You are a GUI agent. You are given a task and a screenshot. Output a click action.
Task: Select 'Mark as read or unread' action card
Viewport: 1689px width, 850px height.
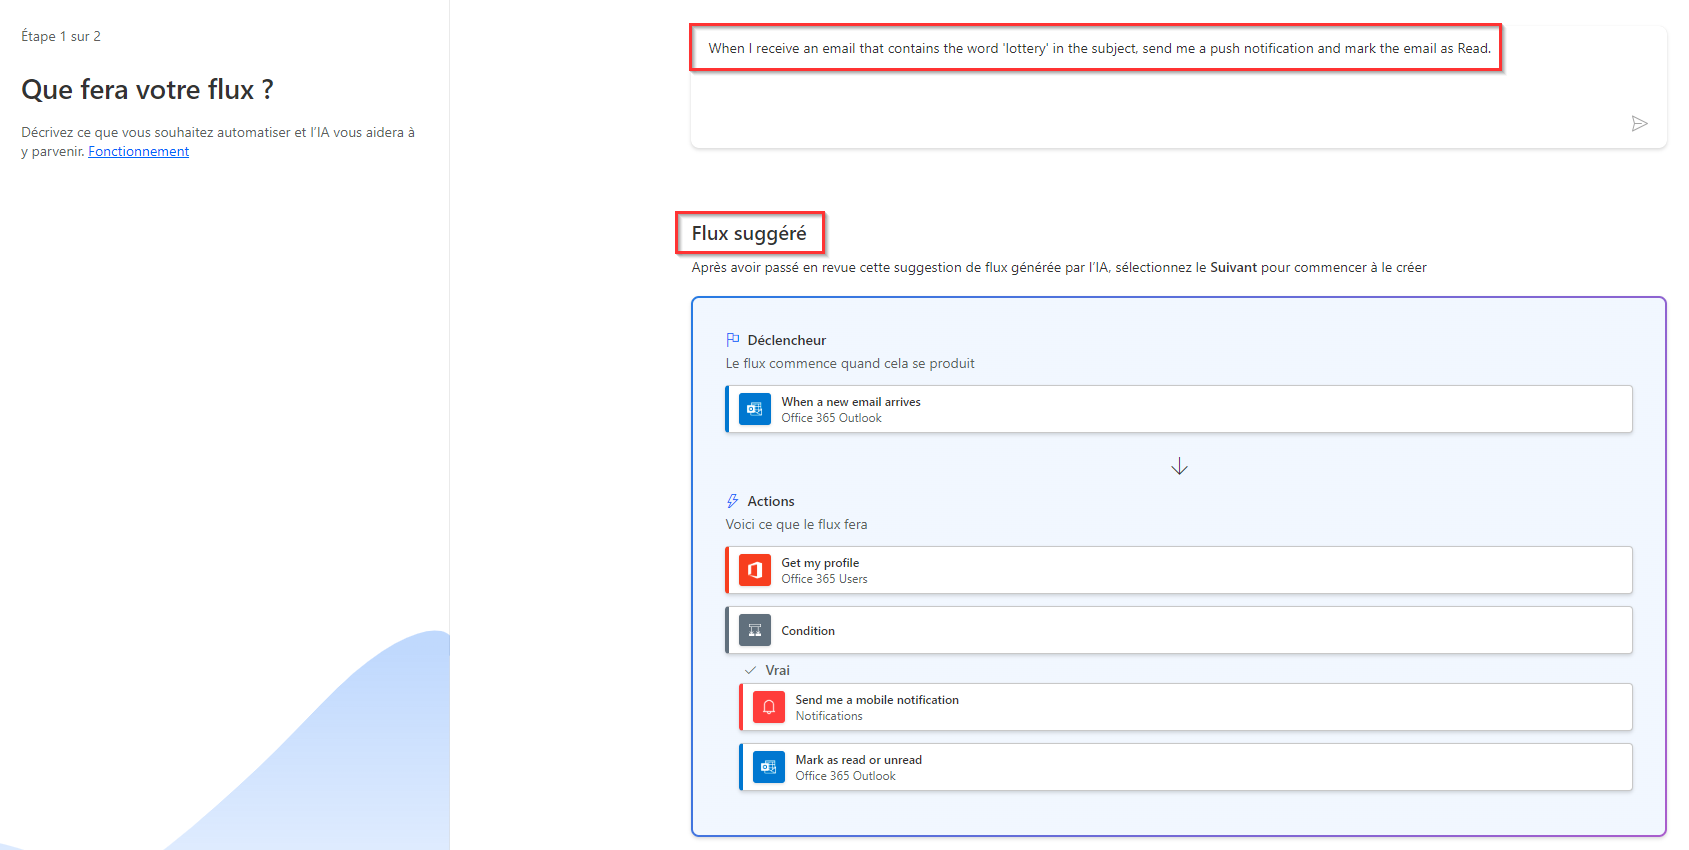pyautogui.click(x=1186, y=767)
